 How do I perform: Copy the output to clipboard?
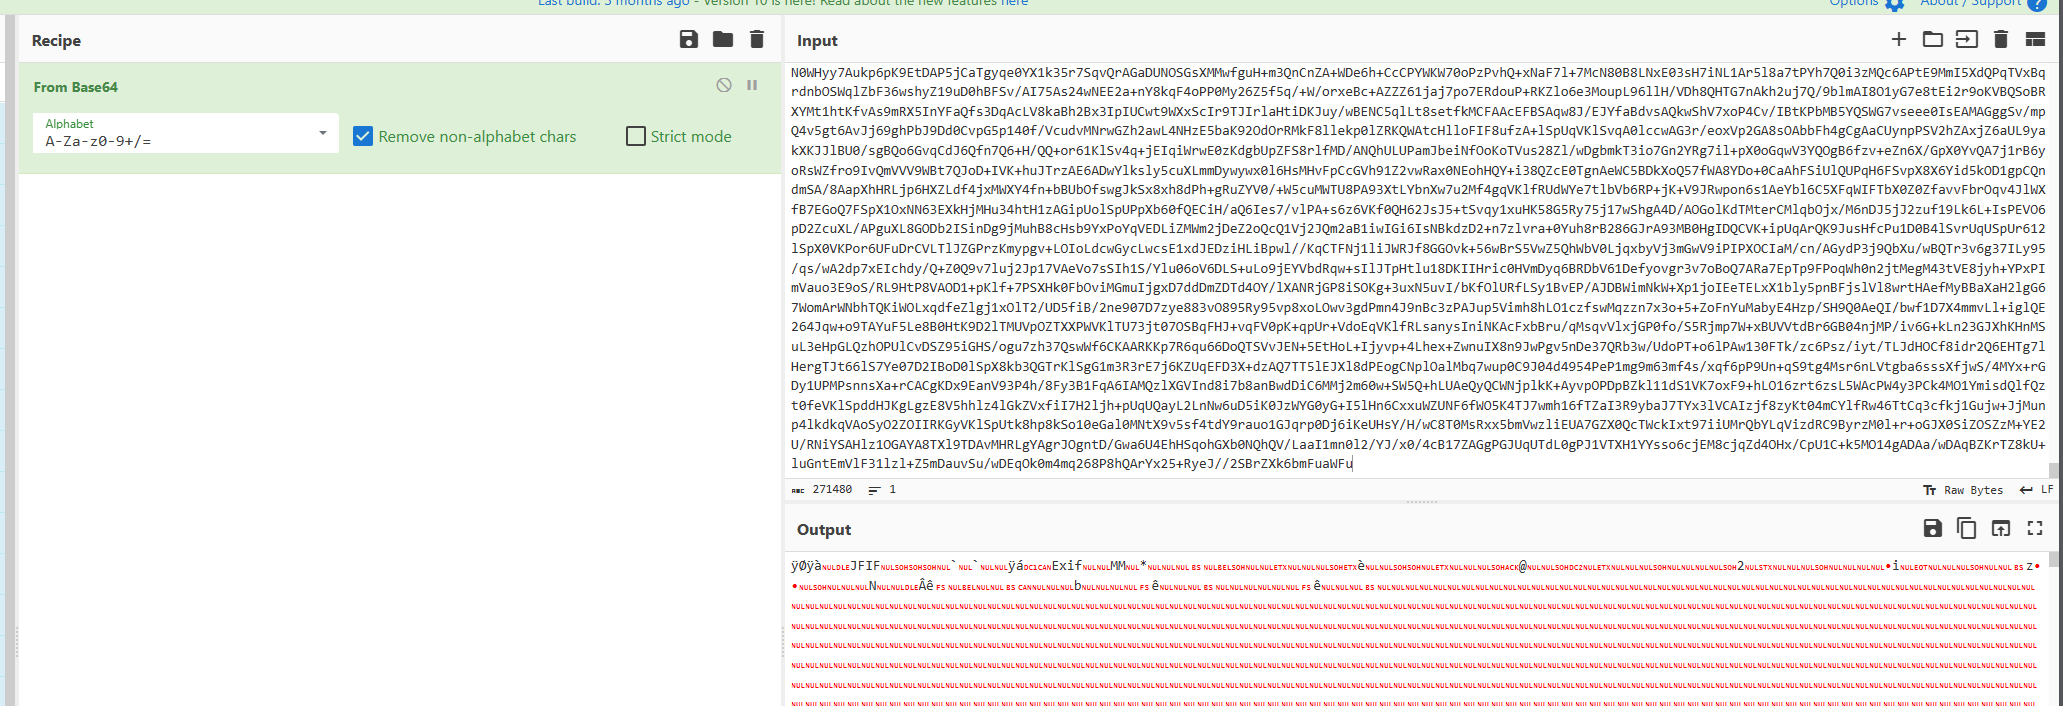tap(1967, 528)
